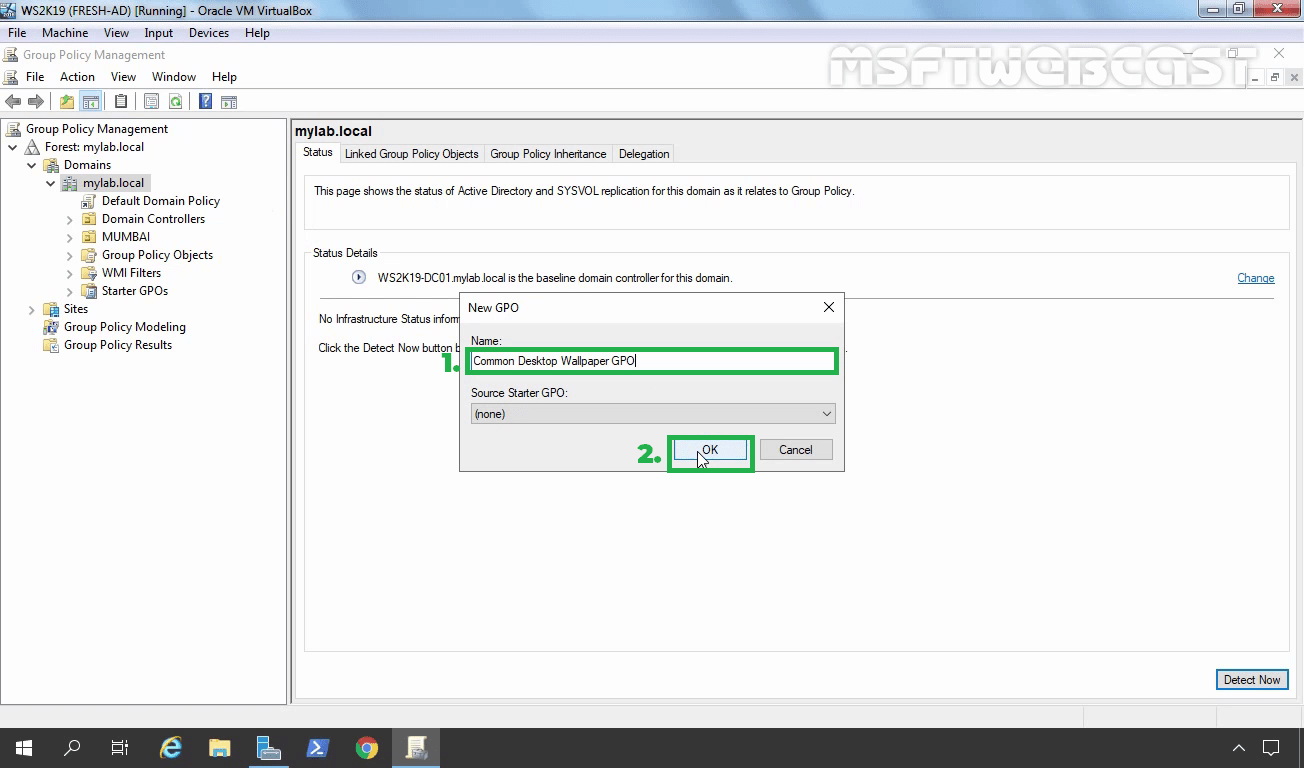The image size is (1304, 768).
Task: Click OK in the New GPO dialog
Action: (710, 449)
